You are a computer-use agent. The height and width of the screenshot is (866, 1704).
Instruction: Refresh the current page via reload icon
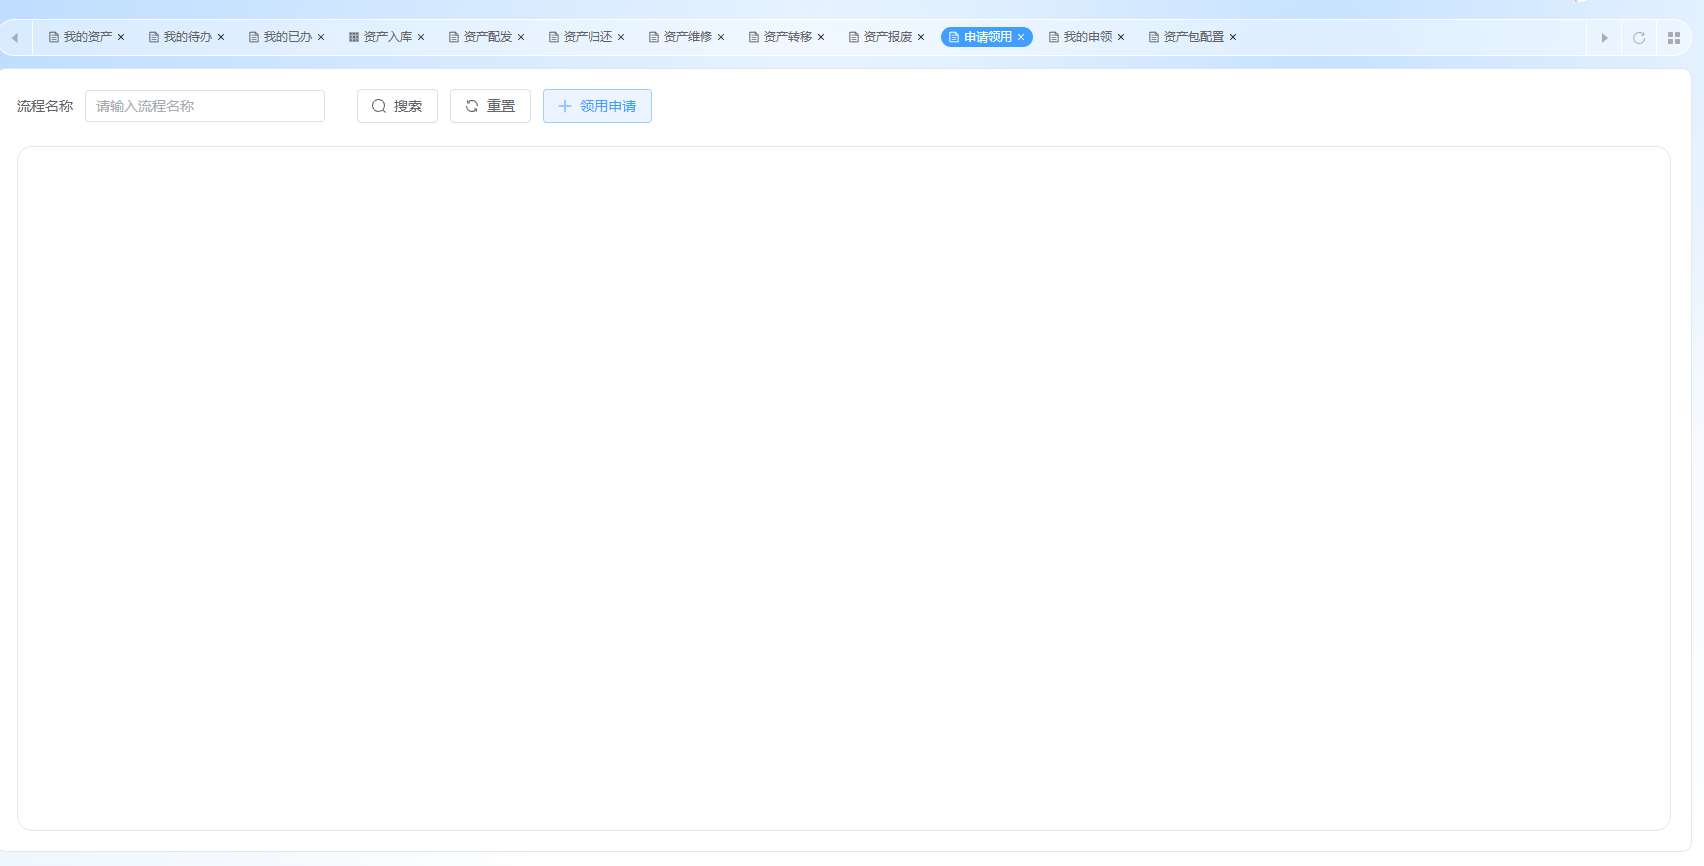click(x=1639, y=38)
